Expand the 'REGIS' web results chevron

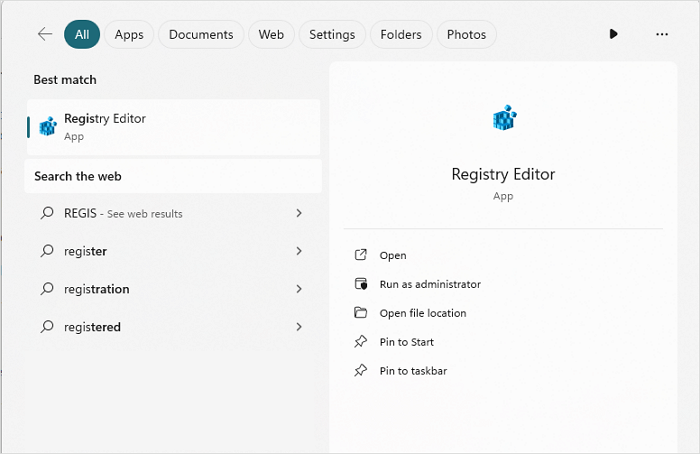[299, 213]
